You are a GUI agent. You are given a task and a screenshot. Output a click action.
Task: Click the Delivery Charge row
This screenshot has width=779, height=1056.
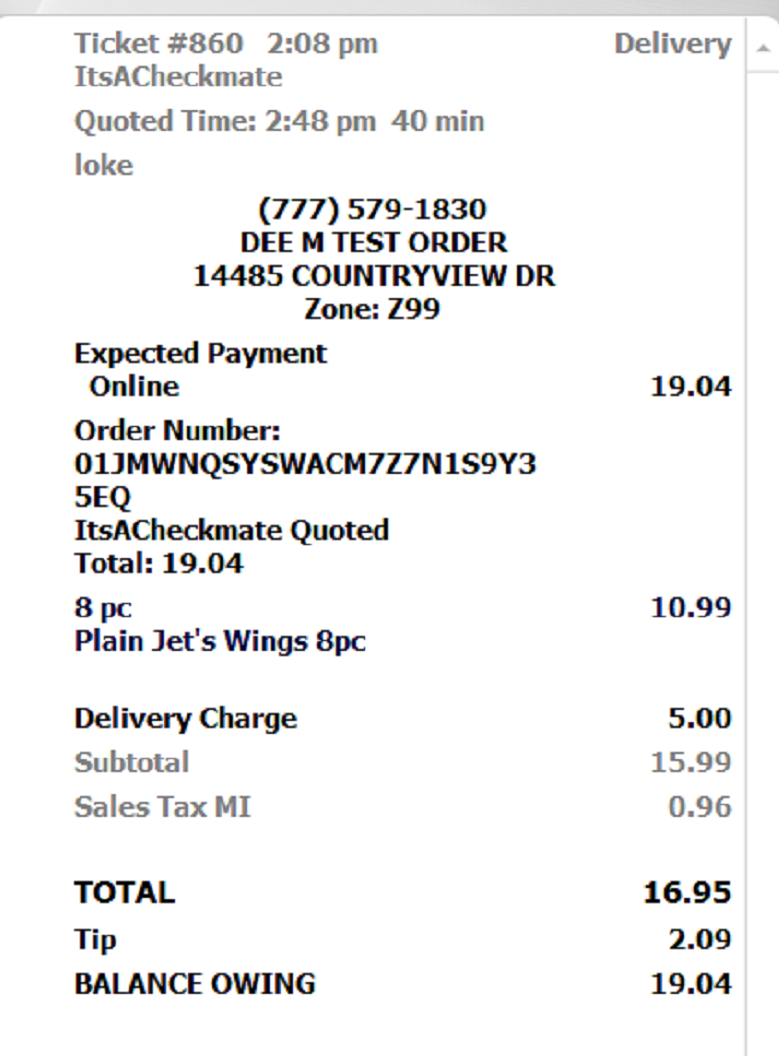click(x=403, y=719)
